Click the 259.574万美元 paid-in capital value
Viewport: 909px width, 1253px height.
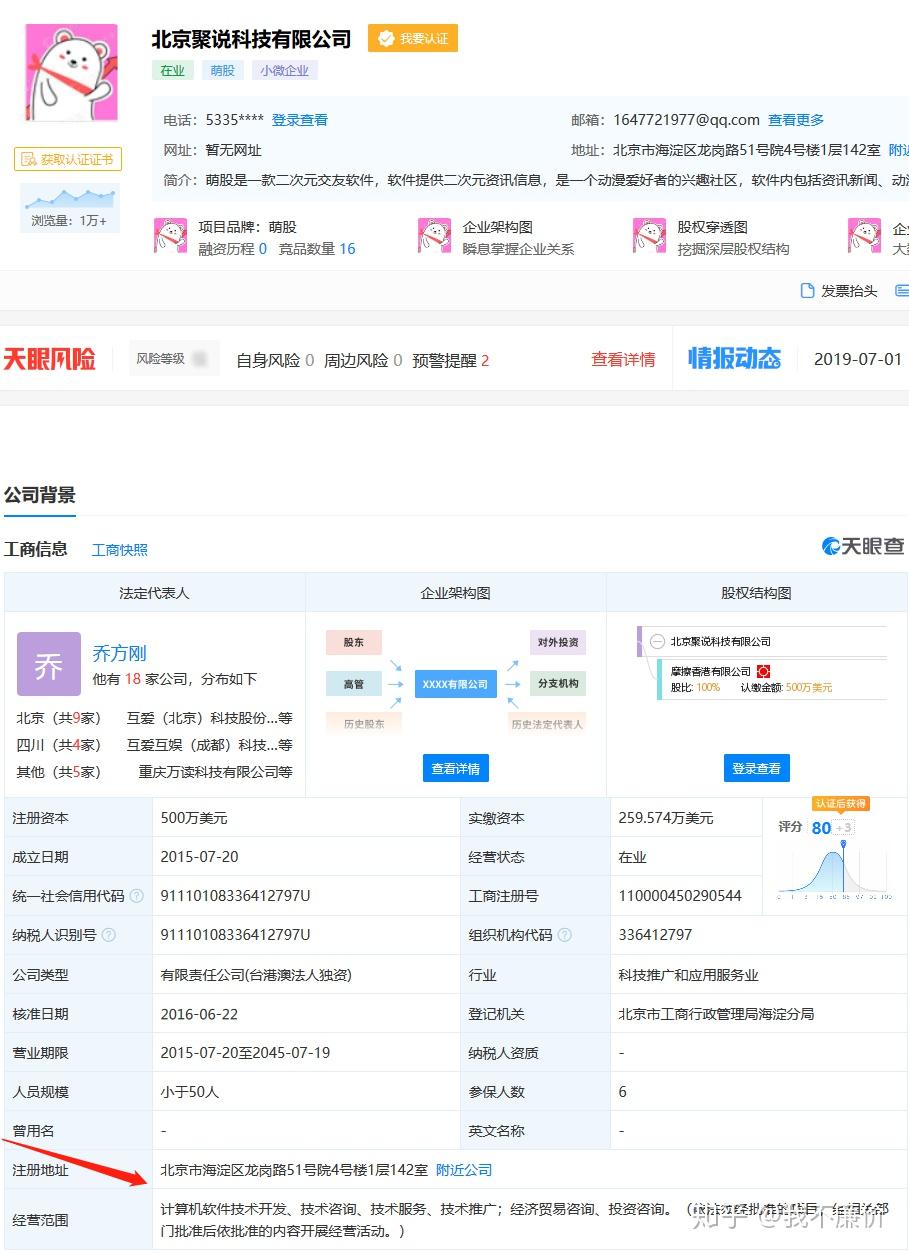666,818
